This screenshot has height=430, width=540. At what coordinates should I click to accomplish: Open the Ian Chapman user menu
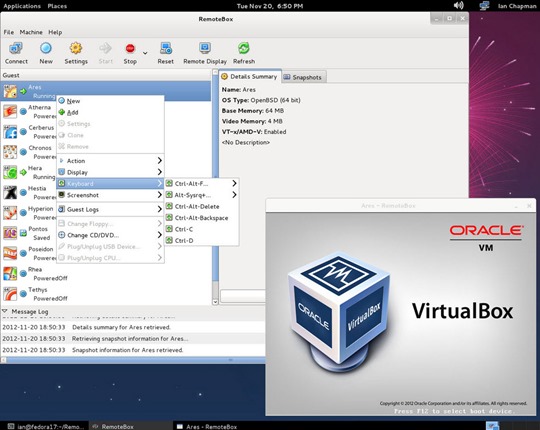coord(517,6)
